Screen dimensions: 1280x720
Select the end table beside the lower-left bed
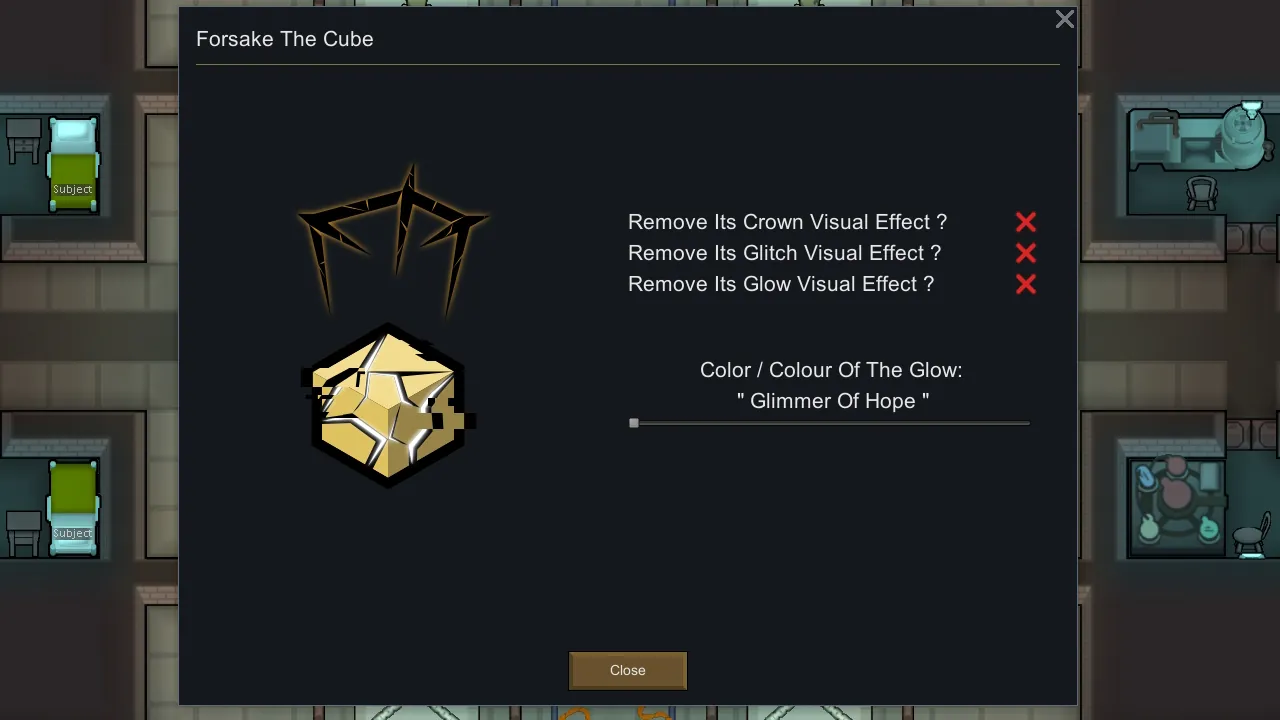coord(24,532)
